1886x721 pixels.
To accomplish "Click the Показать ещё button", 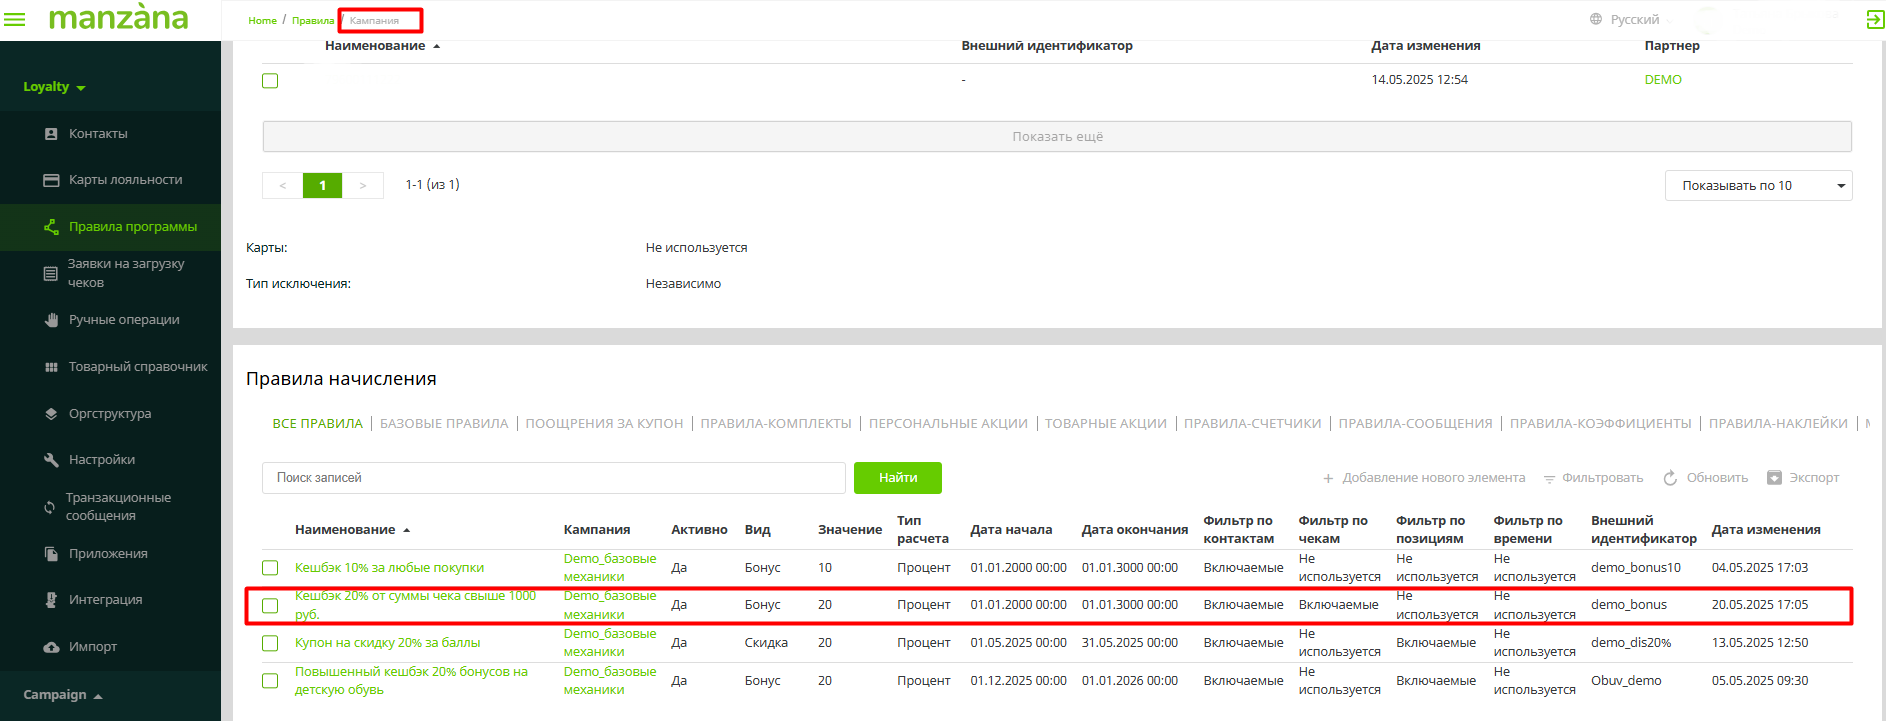I will [x=1057, y=137].
